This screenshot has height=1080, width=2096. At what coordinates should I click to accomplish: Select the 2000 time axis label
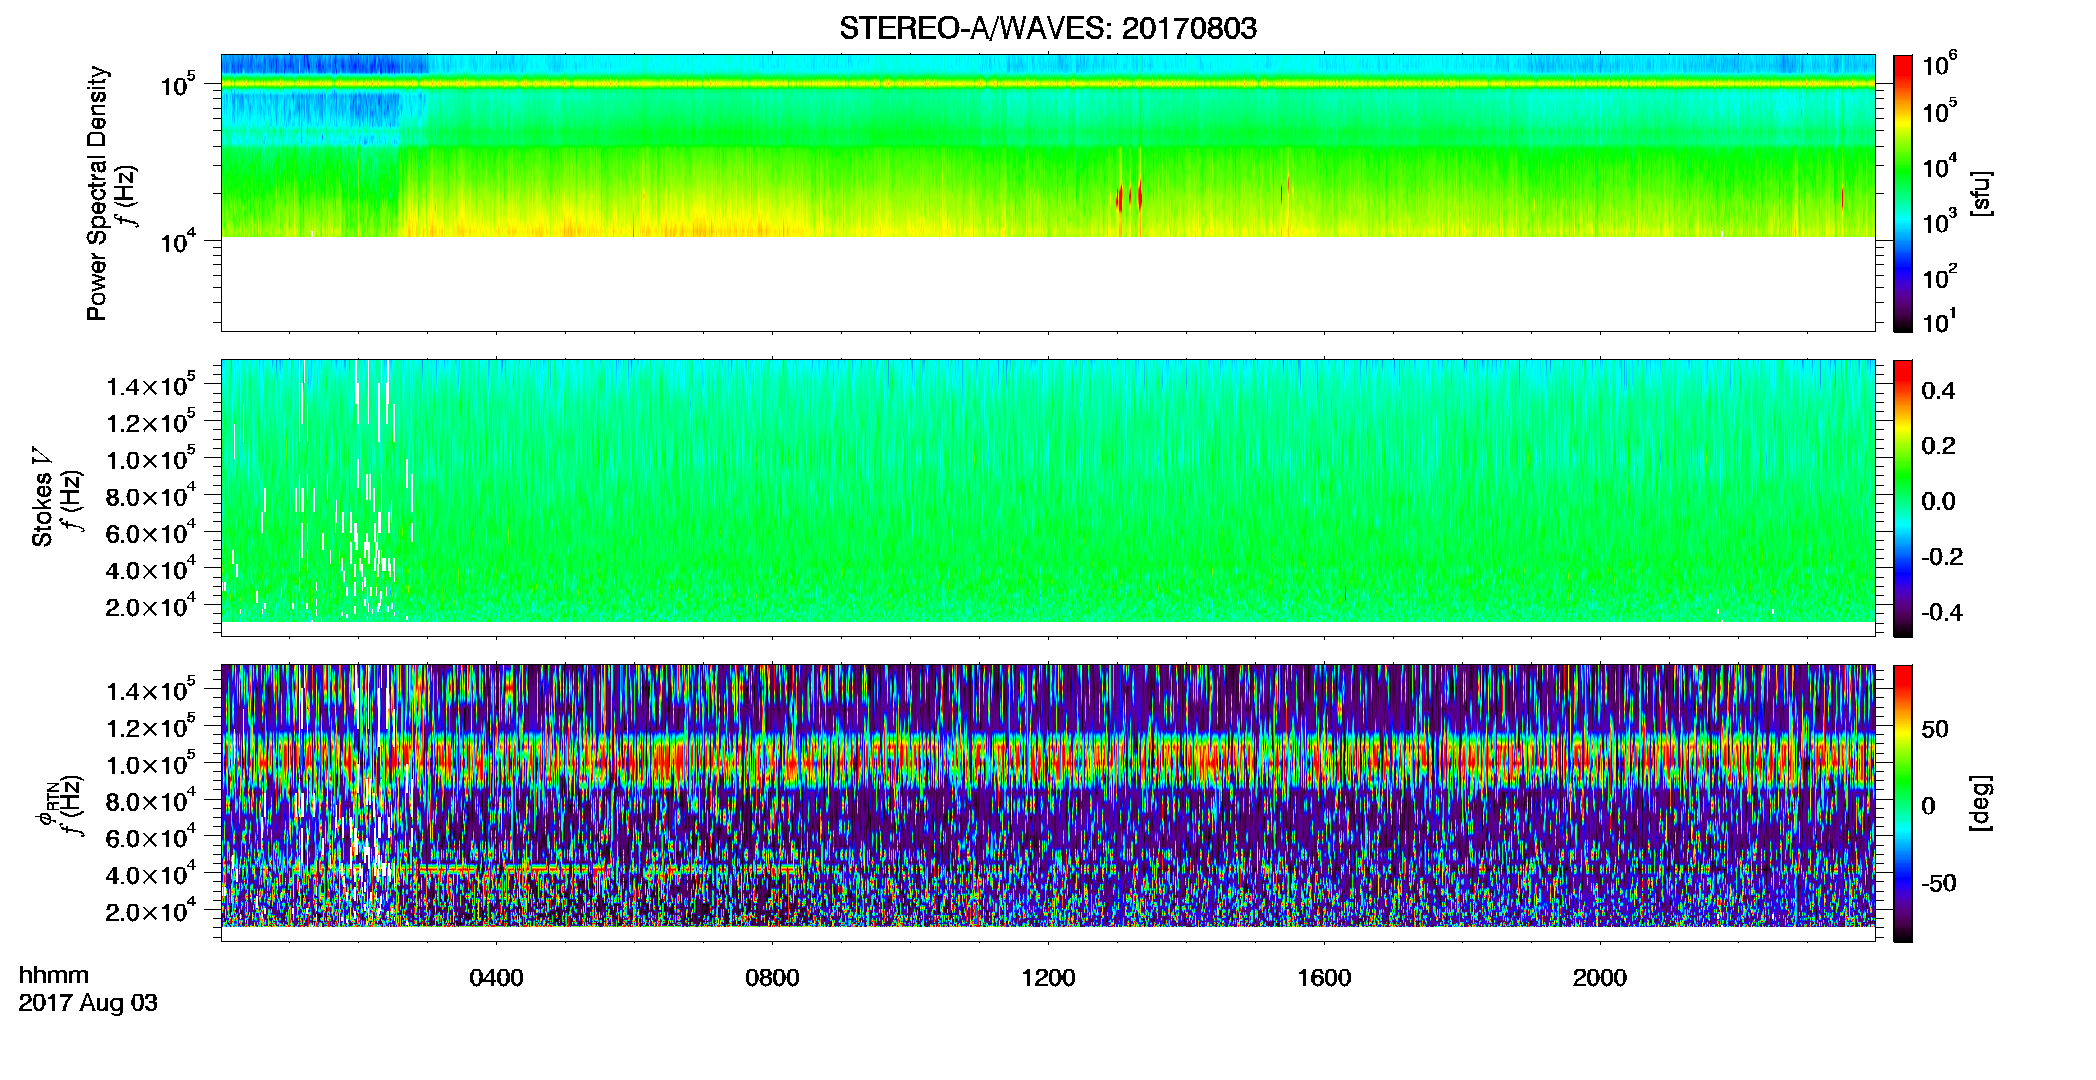tap(1600, 978)
